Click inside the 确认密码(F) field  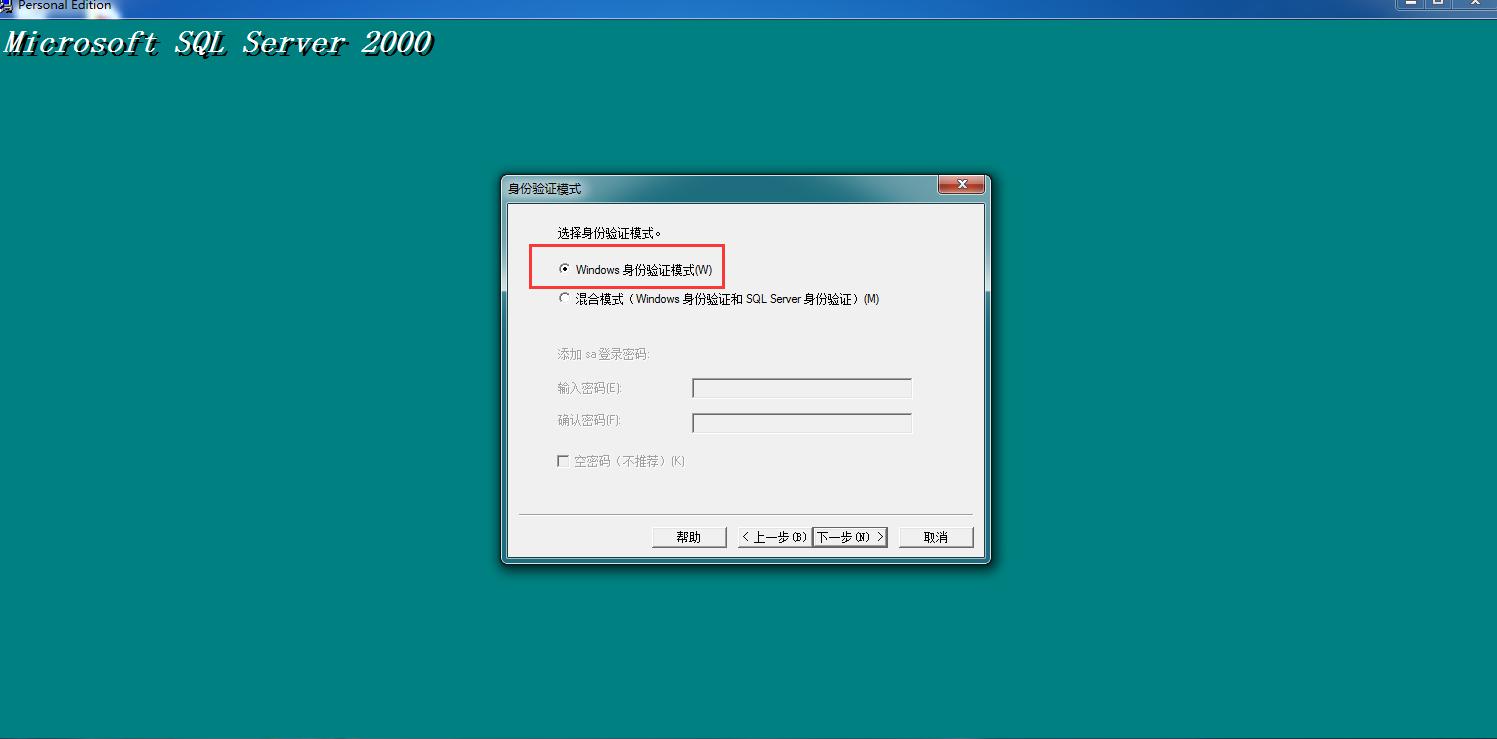click(800, 422)
